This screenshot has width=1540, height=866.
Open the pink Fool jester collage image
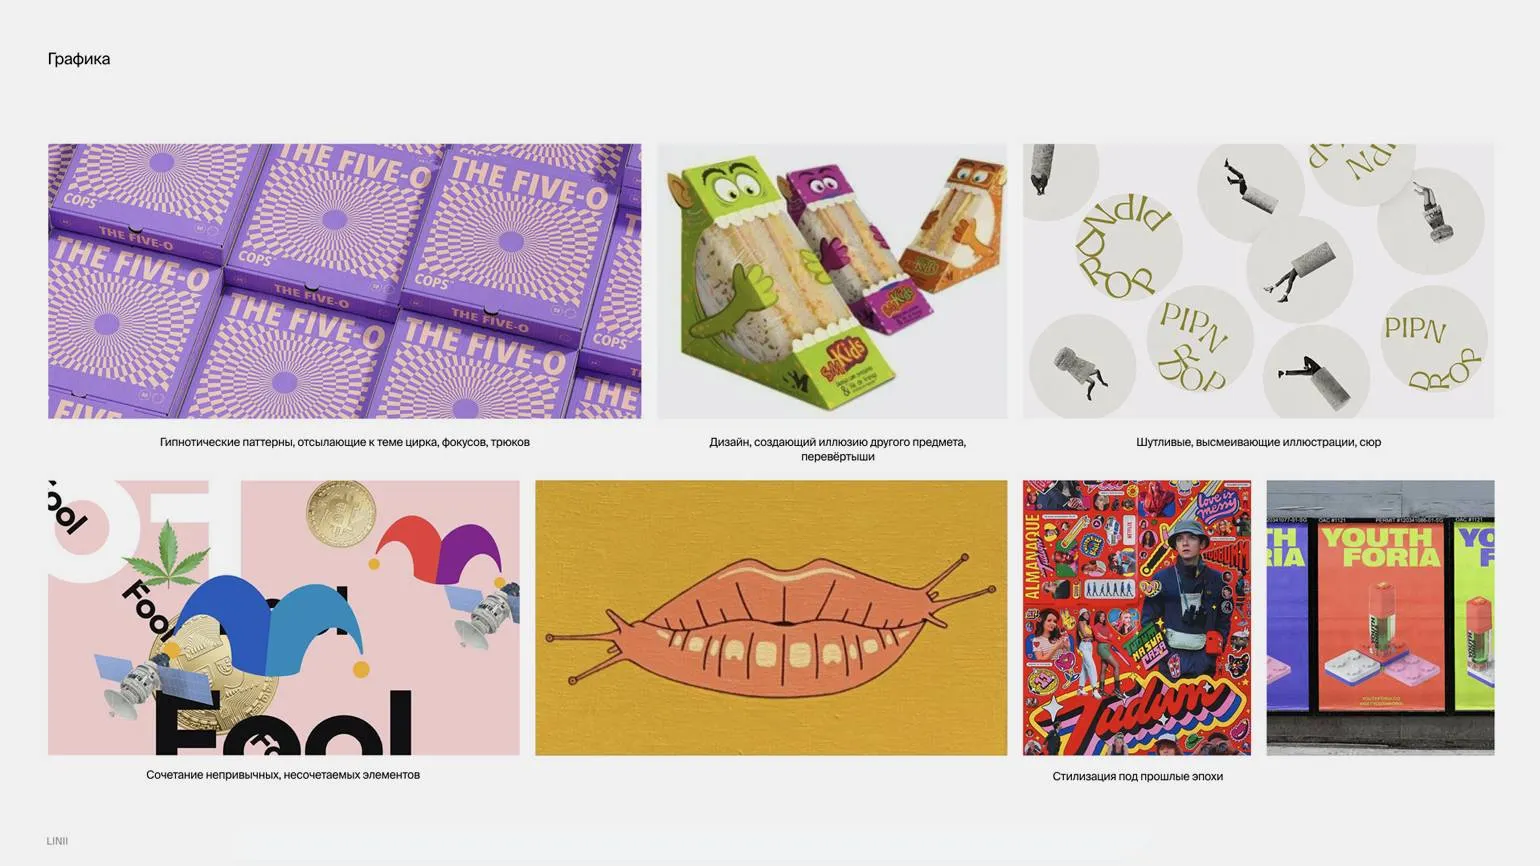[284, 617]
